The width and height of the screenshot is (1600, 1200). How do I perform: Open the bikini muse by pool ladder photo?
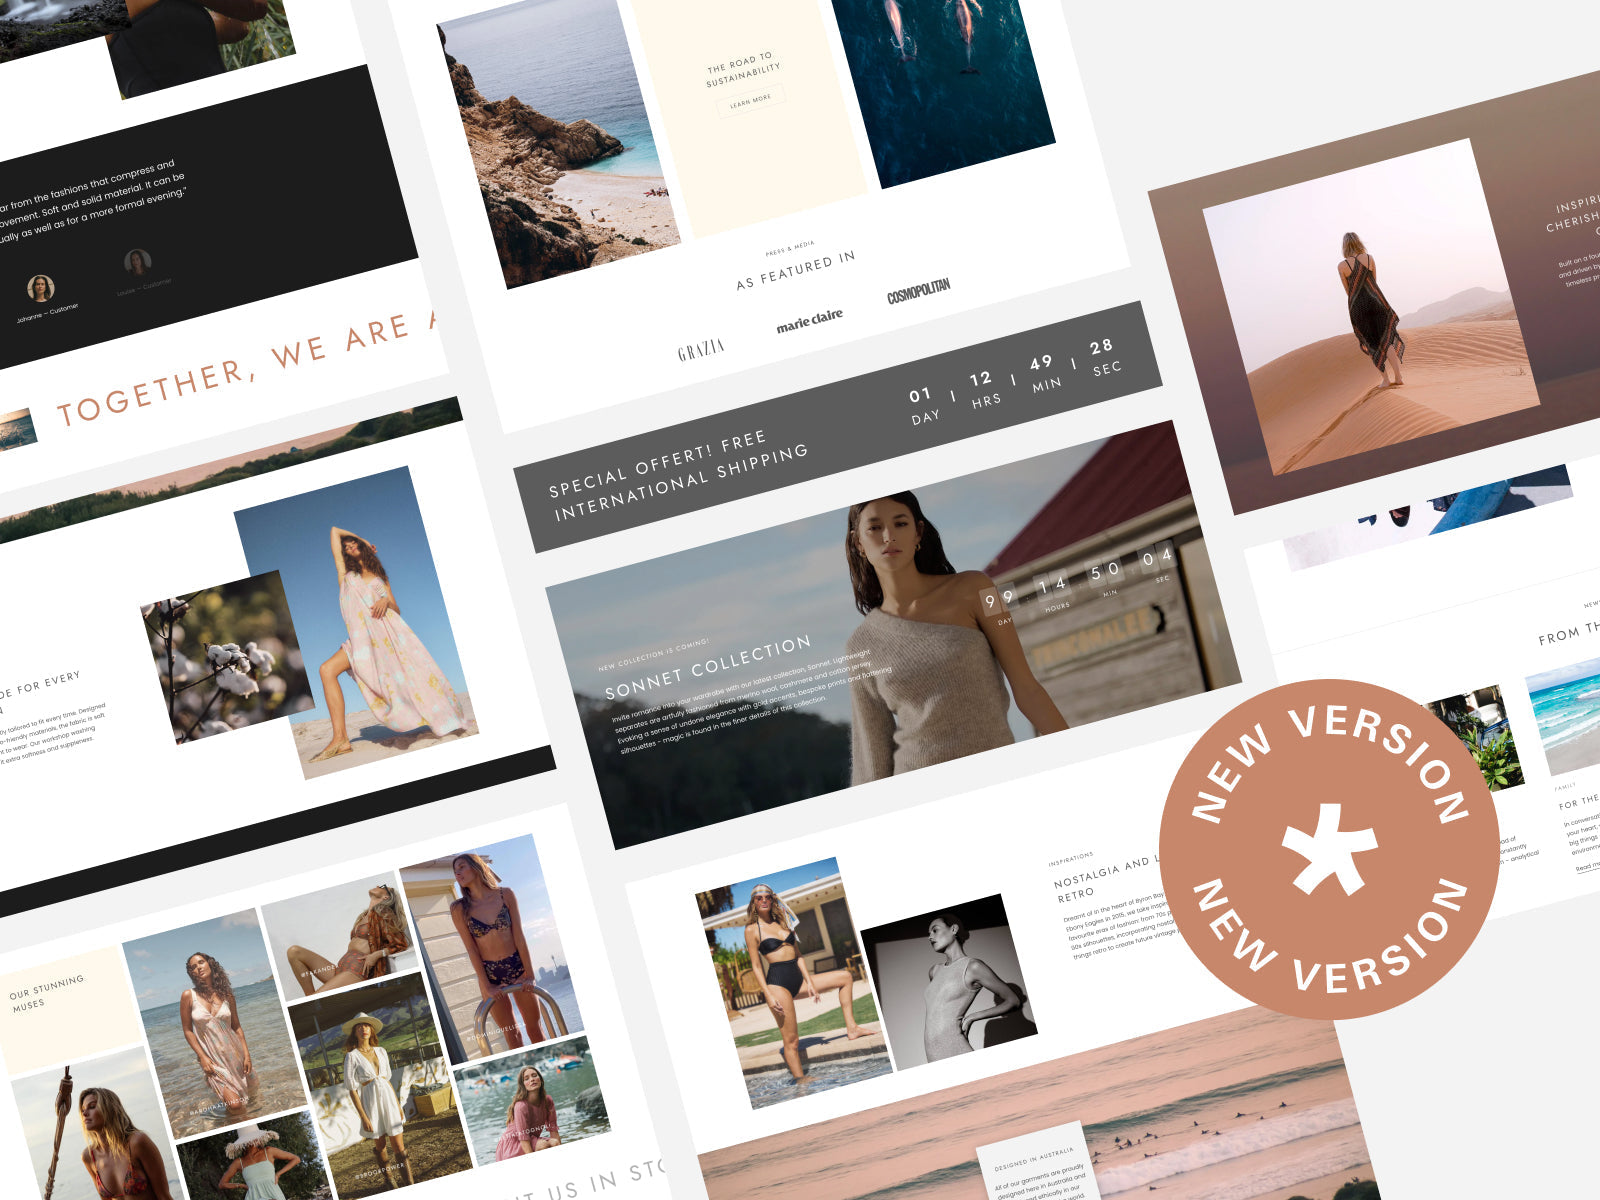pyautogui.click(x=492, y=947)
